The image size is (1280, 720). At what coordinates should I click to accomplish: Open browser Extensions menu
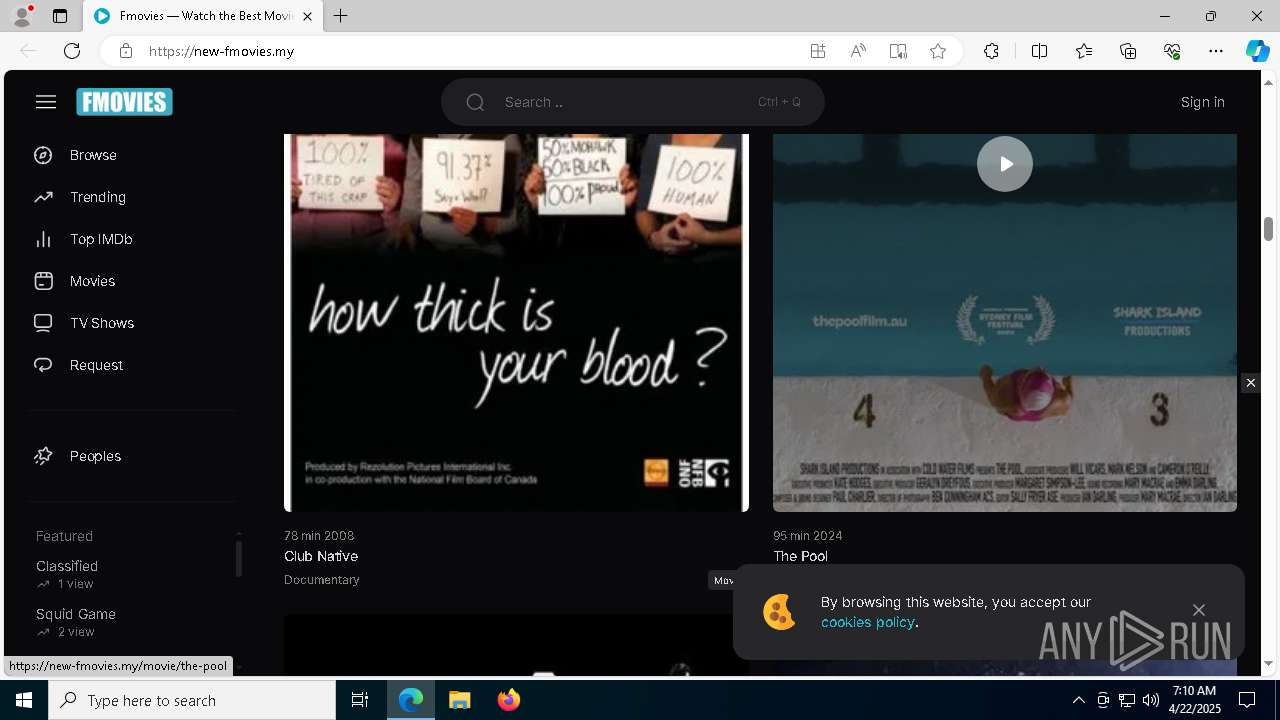(x=991, y=51)
